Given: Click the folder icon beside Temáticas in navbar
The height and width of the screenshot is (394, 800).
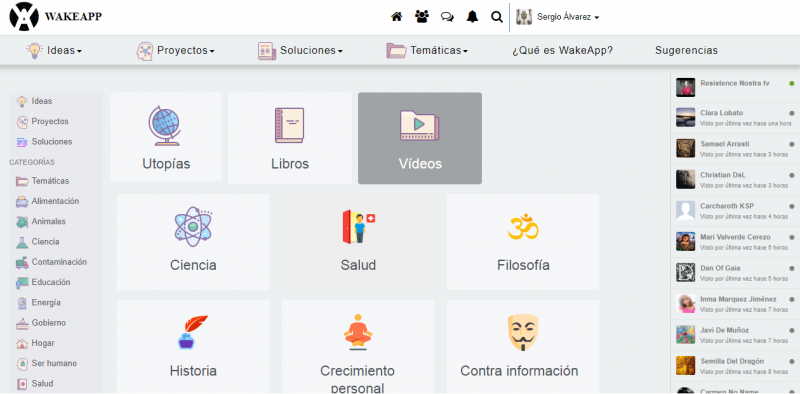Looking at the screenshot, I should pos(396,51).
